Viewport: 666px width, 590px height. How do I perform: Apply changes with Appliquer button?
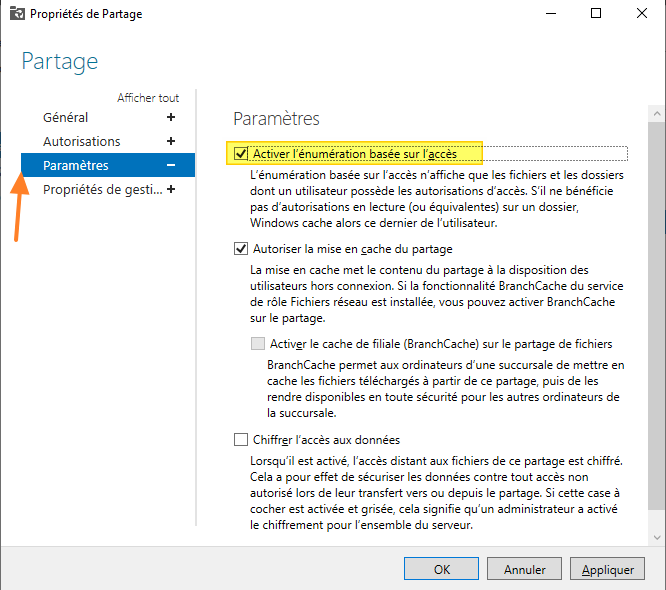point(607,569)
